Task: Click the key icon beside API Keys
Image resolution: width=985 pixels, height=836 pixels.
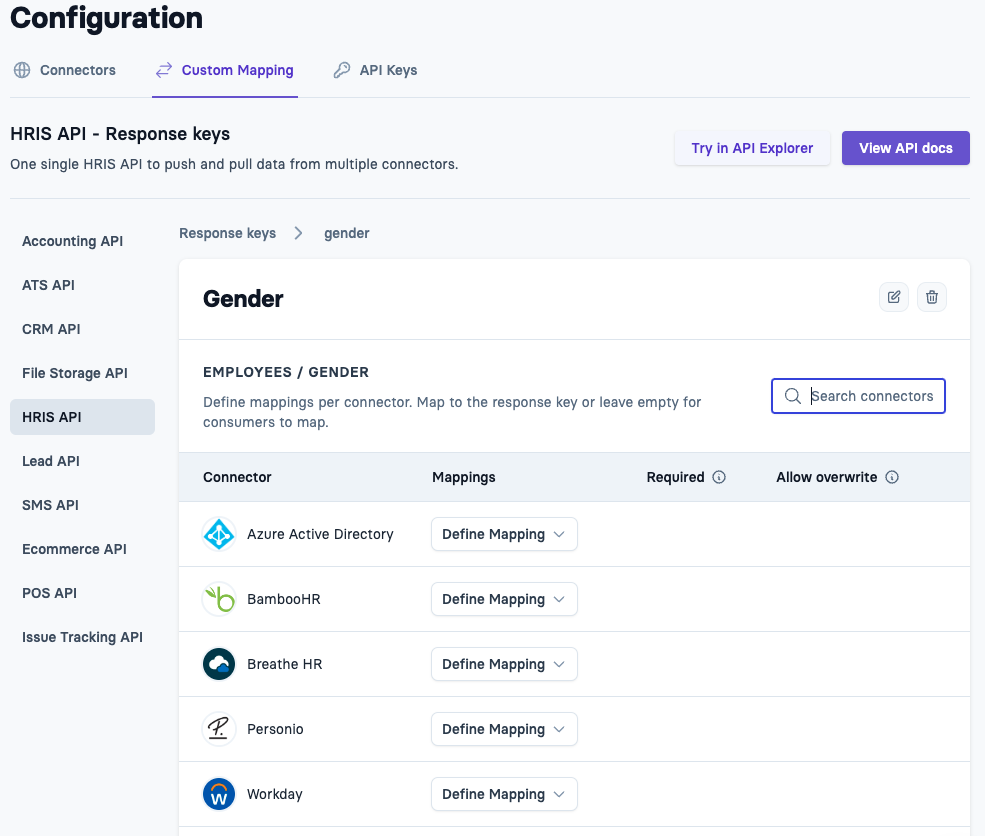Action: (342, 70)
